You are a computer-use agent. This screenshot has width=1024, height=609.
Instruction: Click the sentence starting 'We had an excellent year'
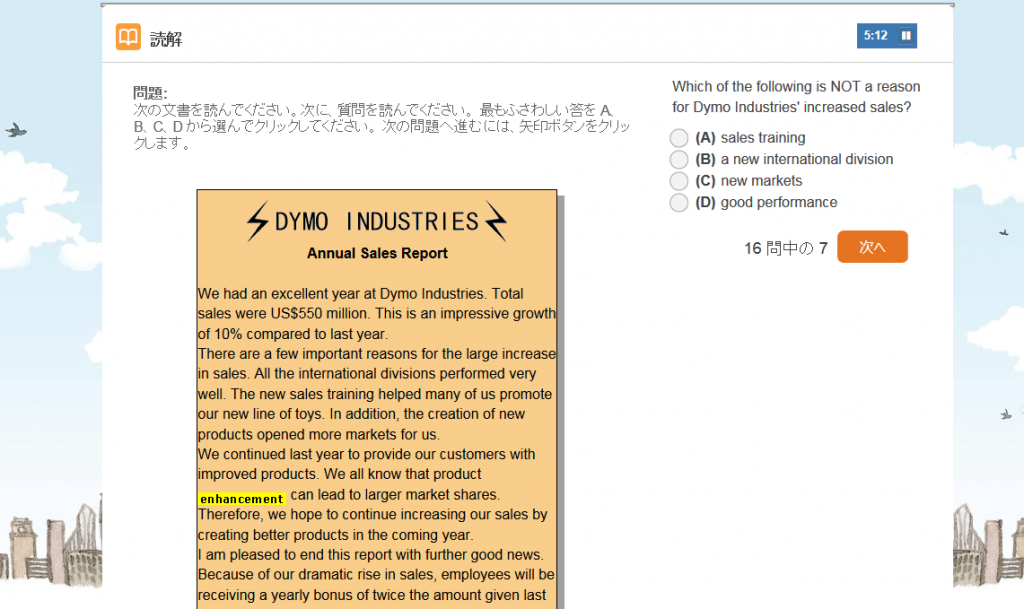(x=360, y=294)
